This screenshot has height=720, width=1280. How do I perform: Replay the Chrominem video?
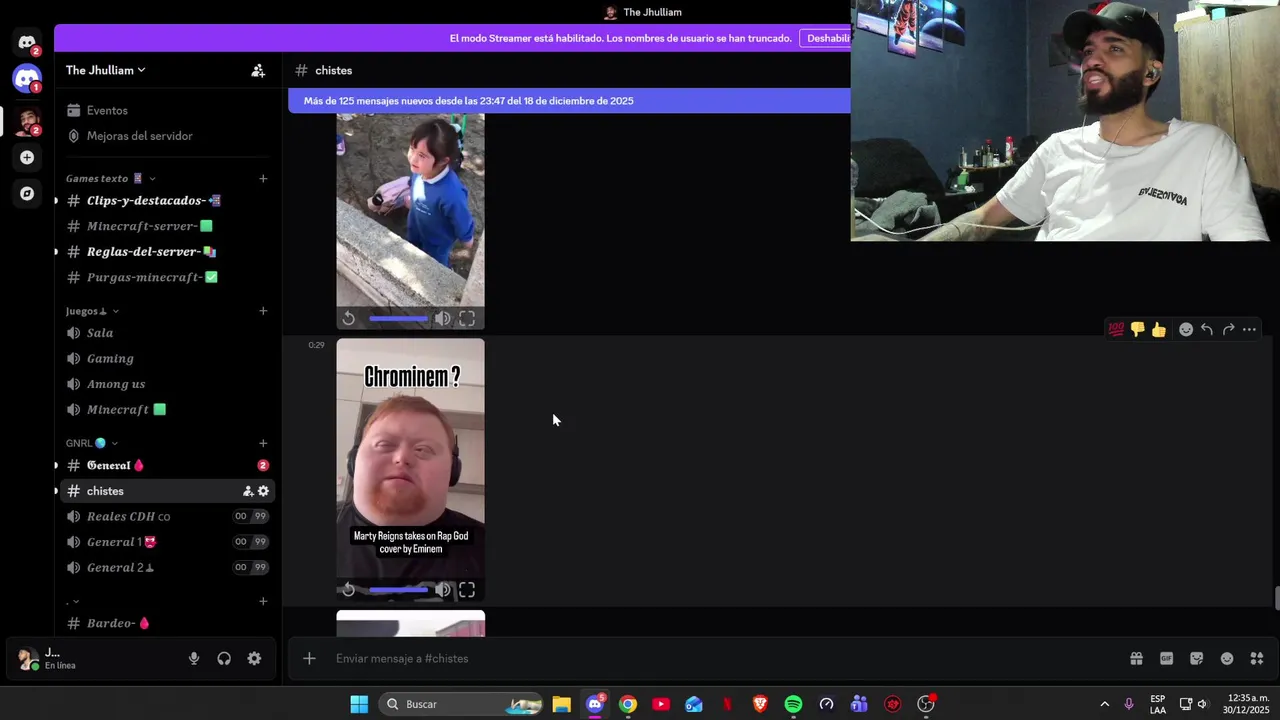(348, 590)
